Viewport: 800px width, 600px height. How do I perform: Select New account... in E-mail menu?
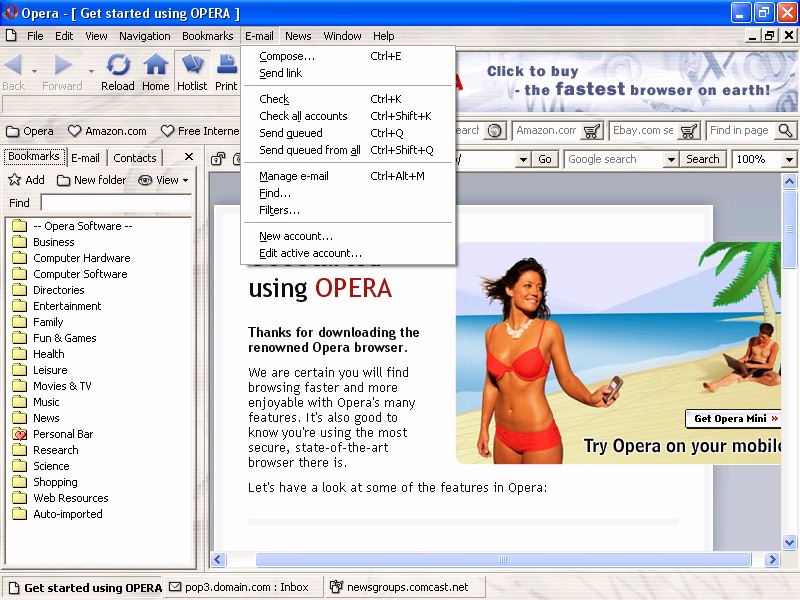(295, 236)
